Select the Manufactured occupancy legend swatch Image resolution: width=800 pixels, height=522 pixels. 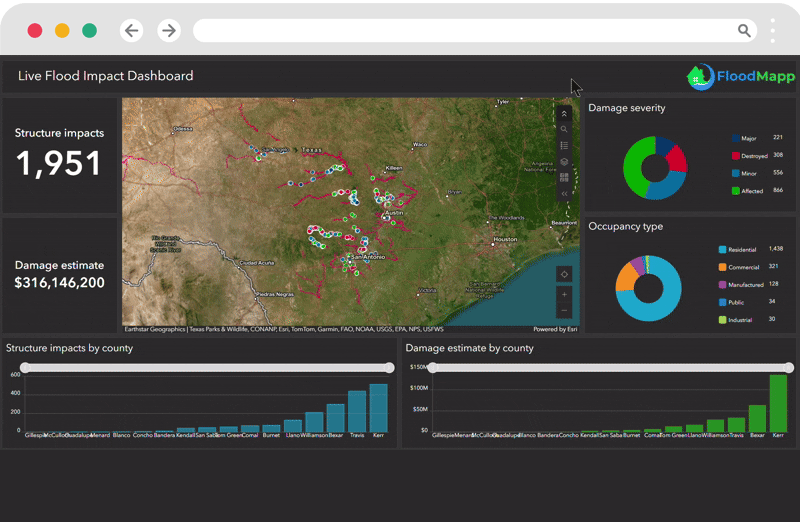(x=722, y=285)
